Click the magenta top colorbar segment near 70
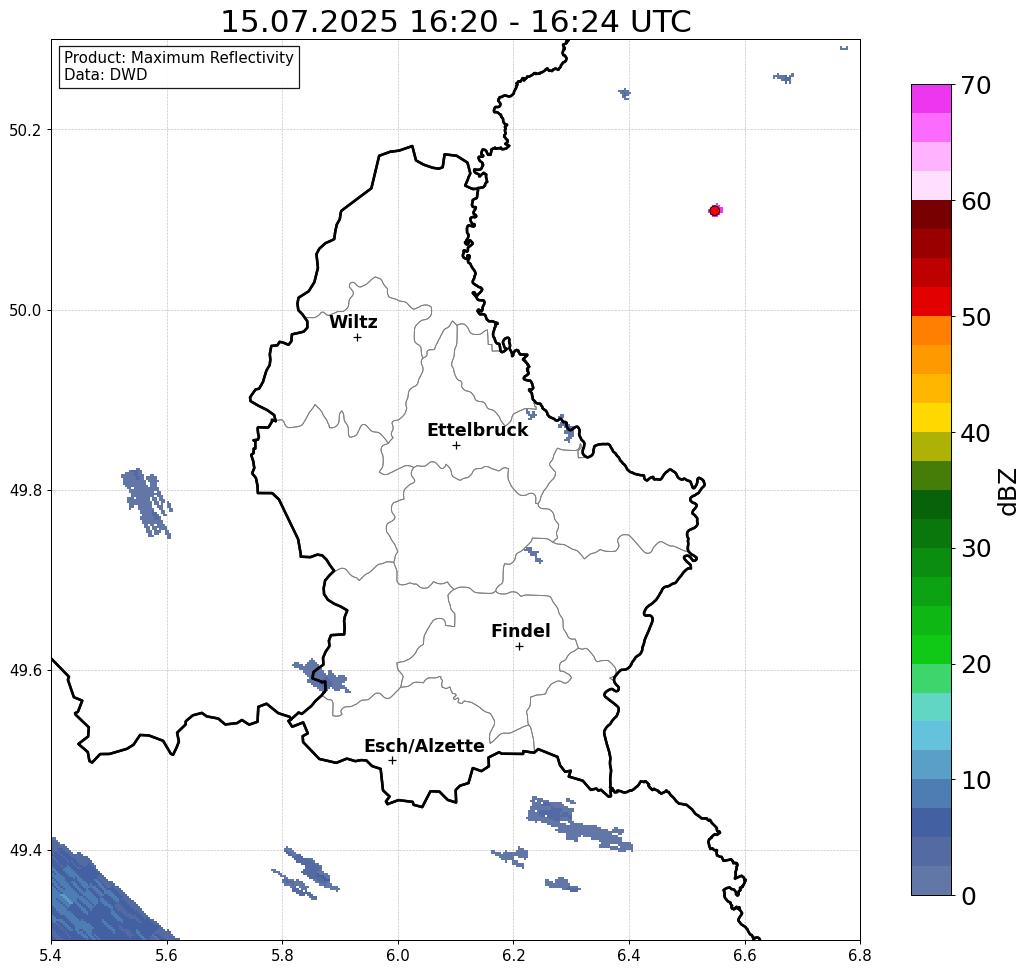Image resolution: width=1029 pixels, height=973 pixels. [x=931, y=98]
